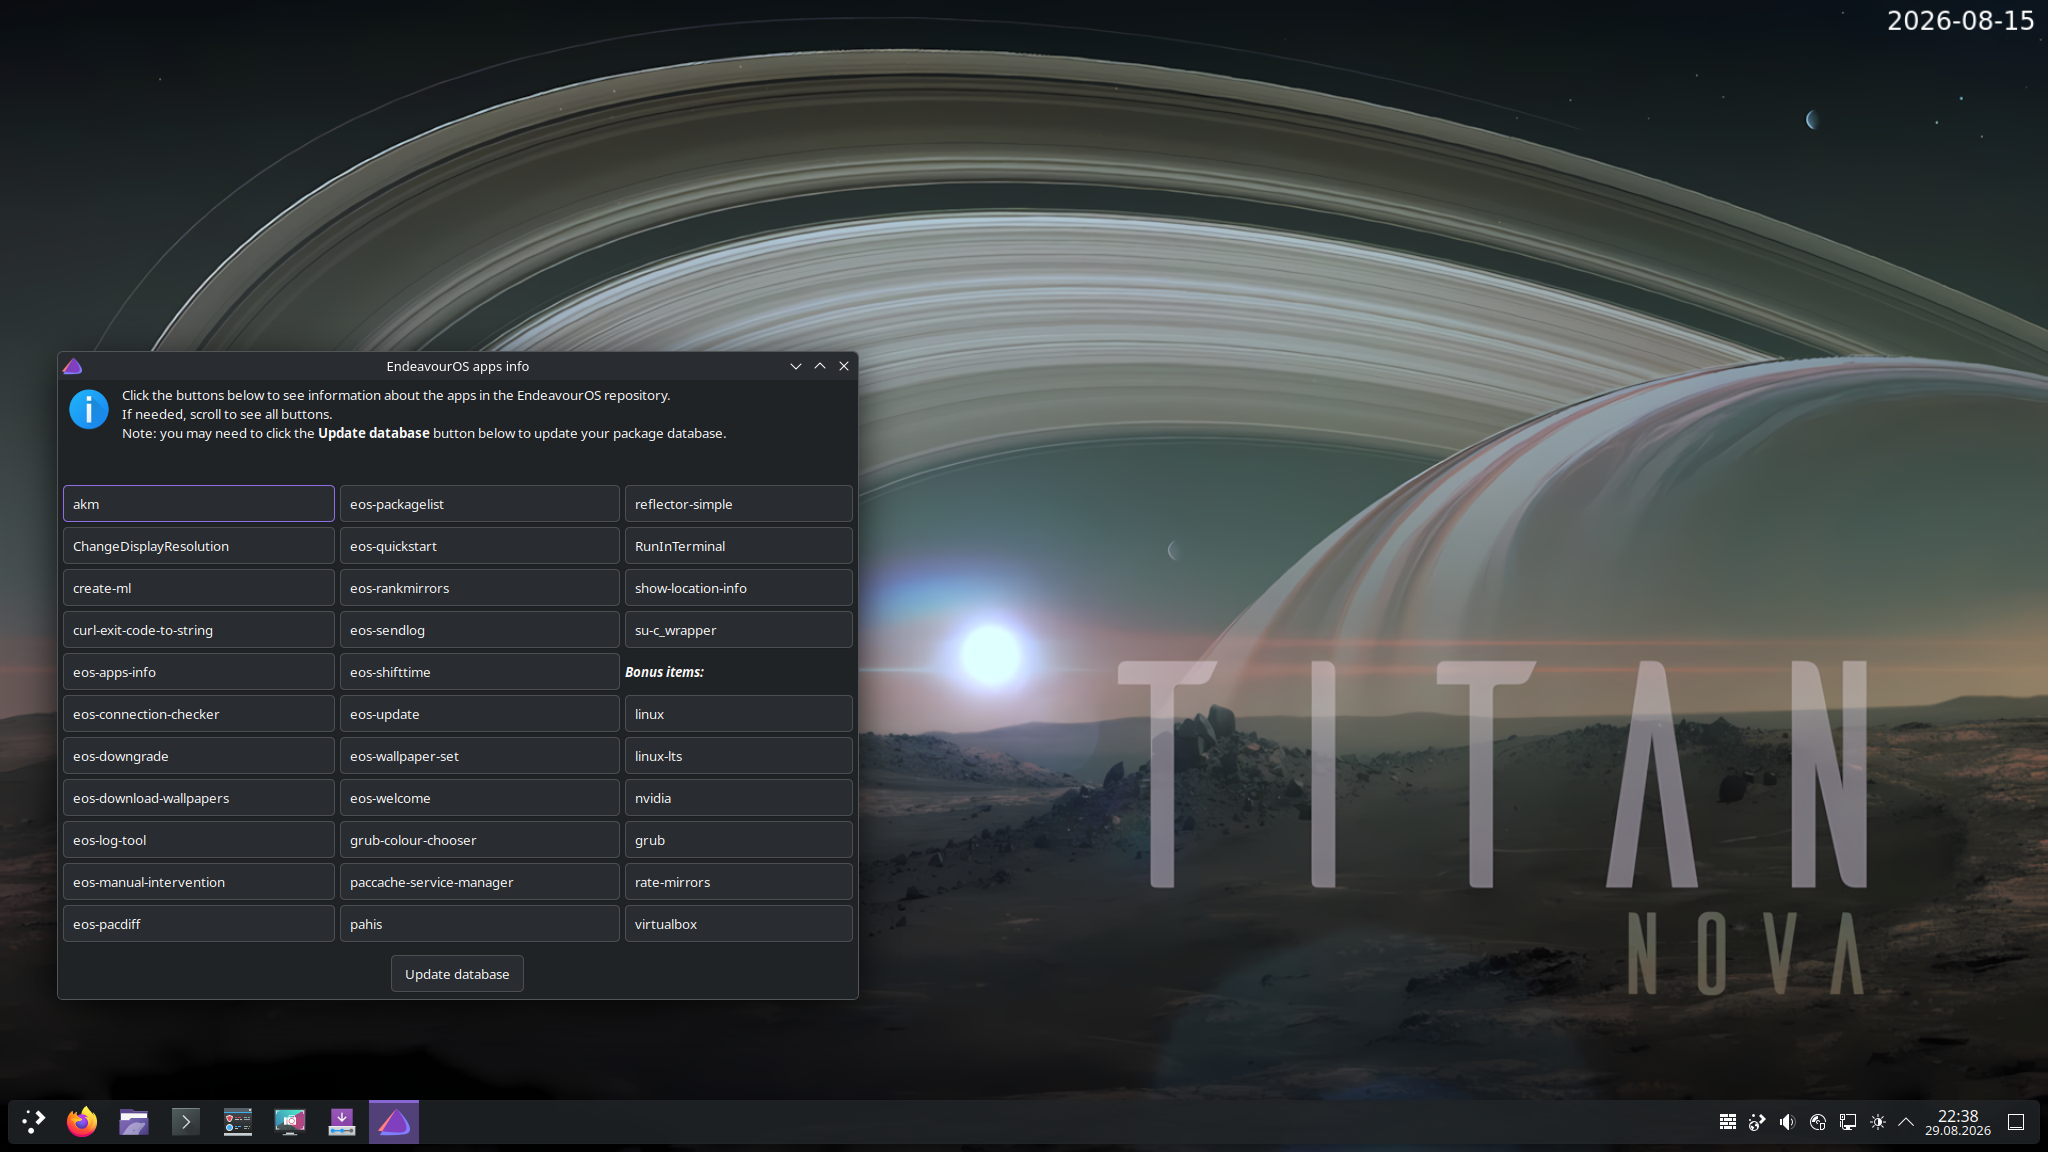The width and height of the screenshot is (2048, 1152).
Task: Click the show desktop button
Action: click(x=2016, y=1122)
